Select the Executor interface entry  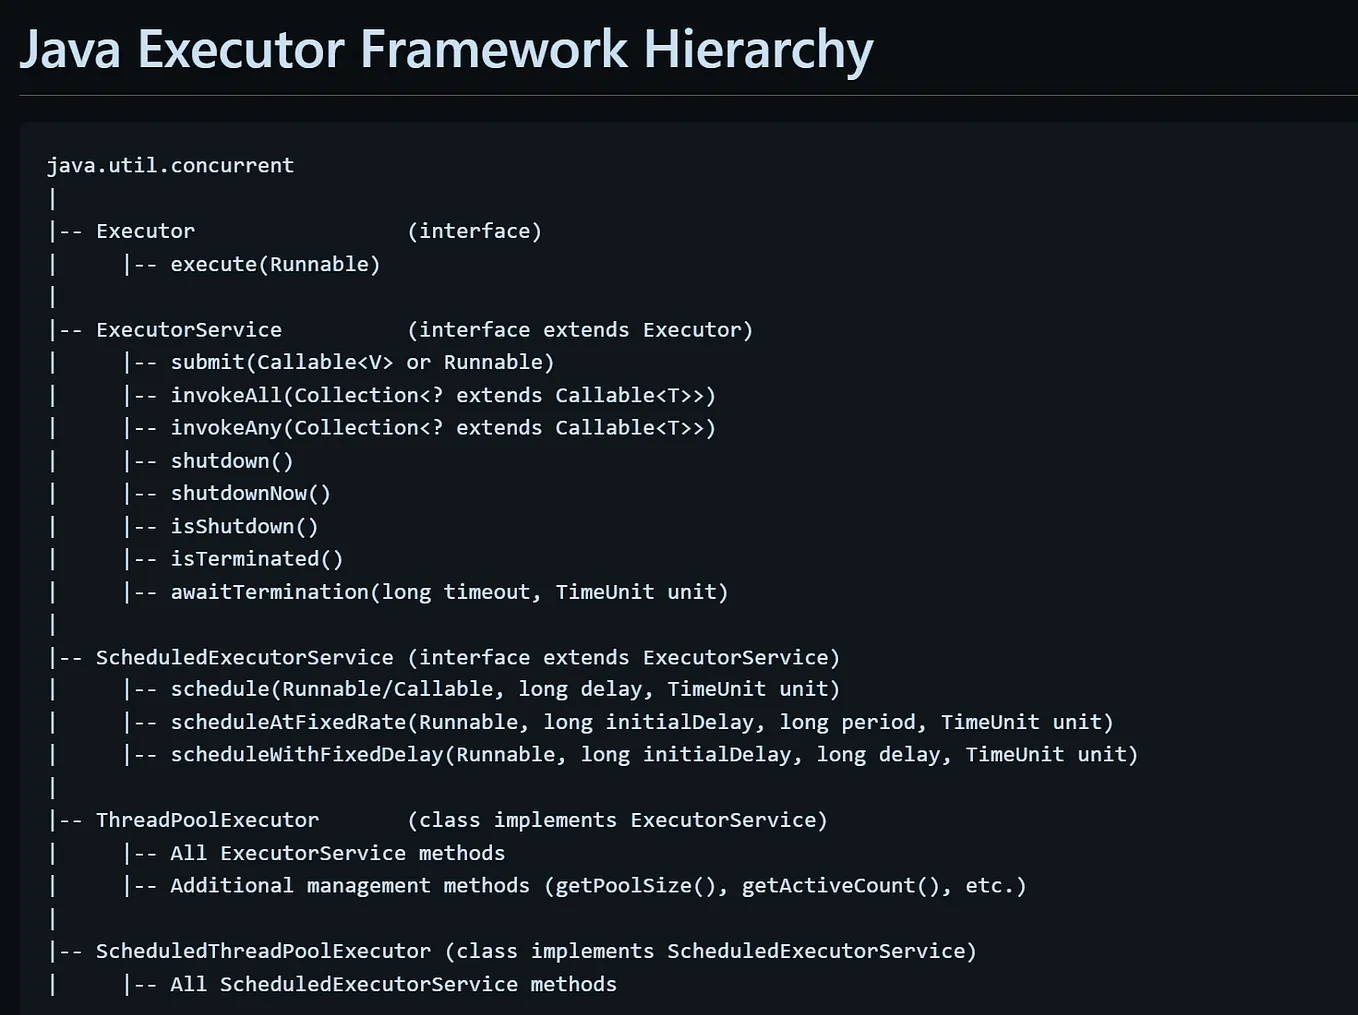pos(145,230)
